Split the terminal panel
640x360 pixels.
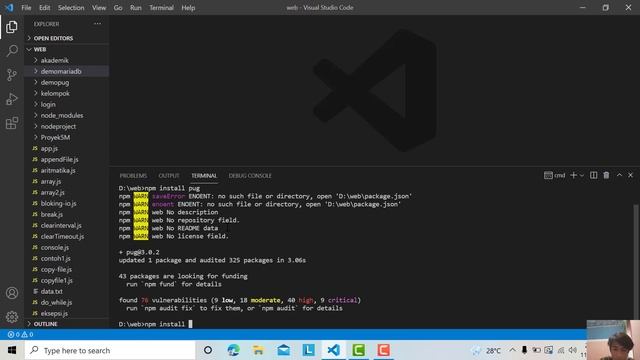[593, 175]
